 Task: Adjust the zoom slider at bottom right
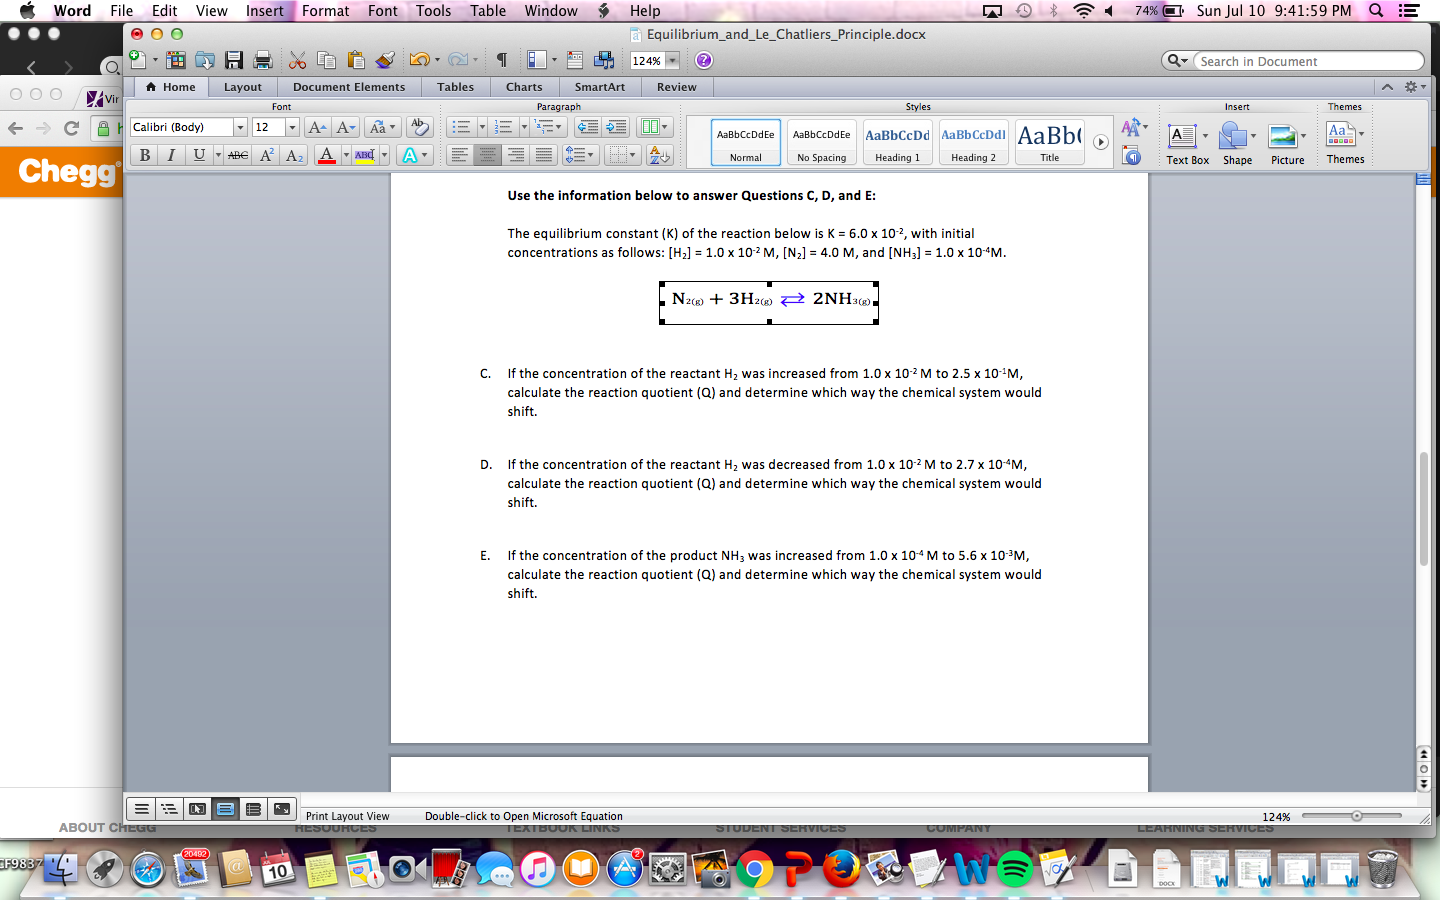tap(1356, 816)
